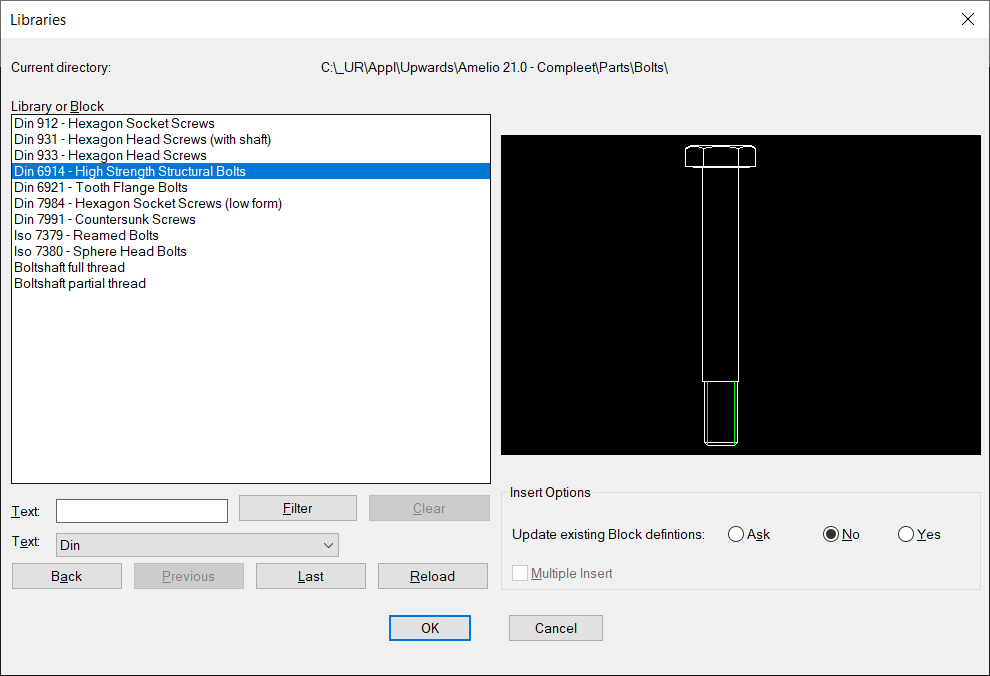The width and height of the screenshot is (990, 676).
Task: Click the Last button
Action: tap(311, 576)
